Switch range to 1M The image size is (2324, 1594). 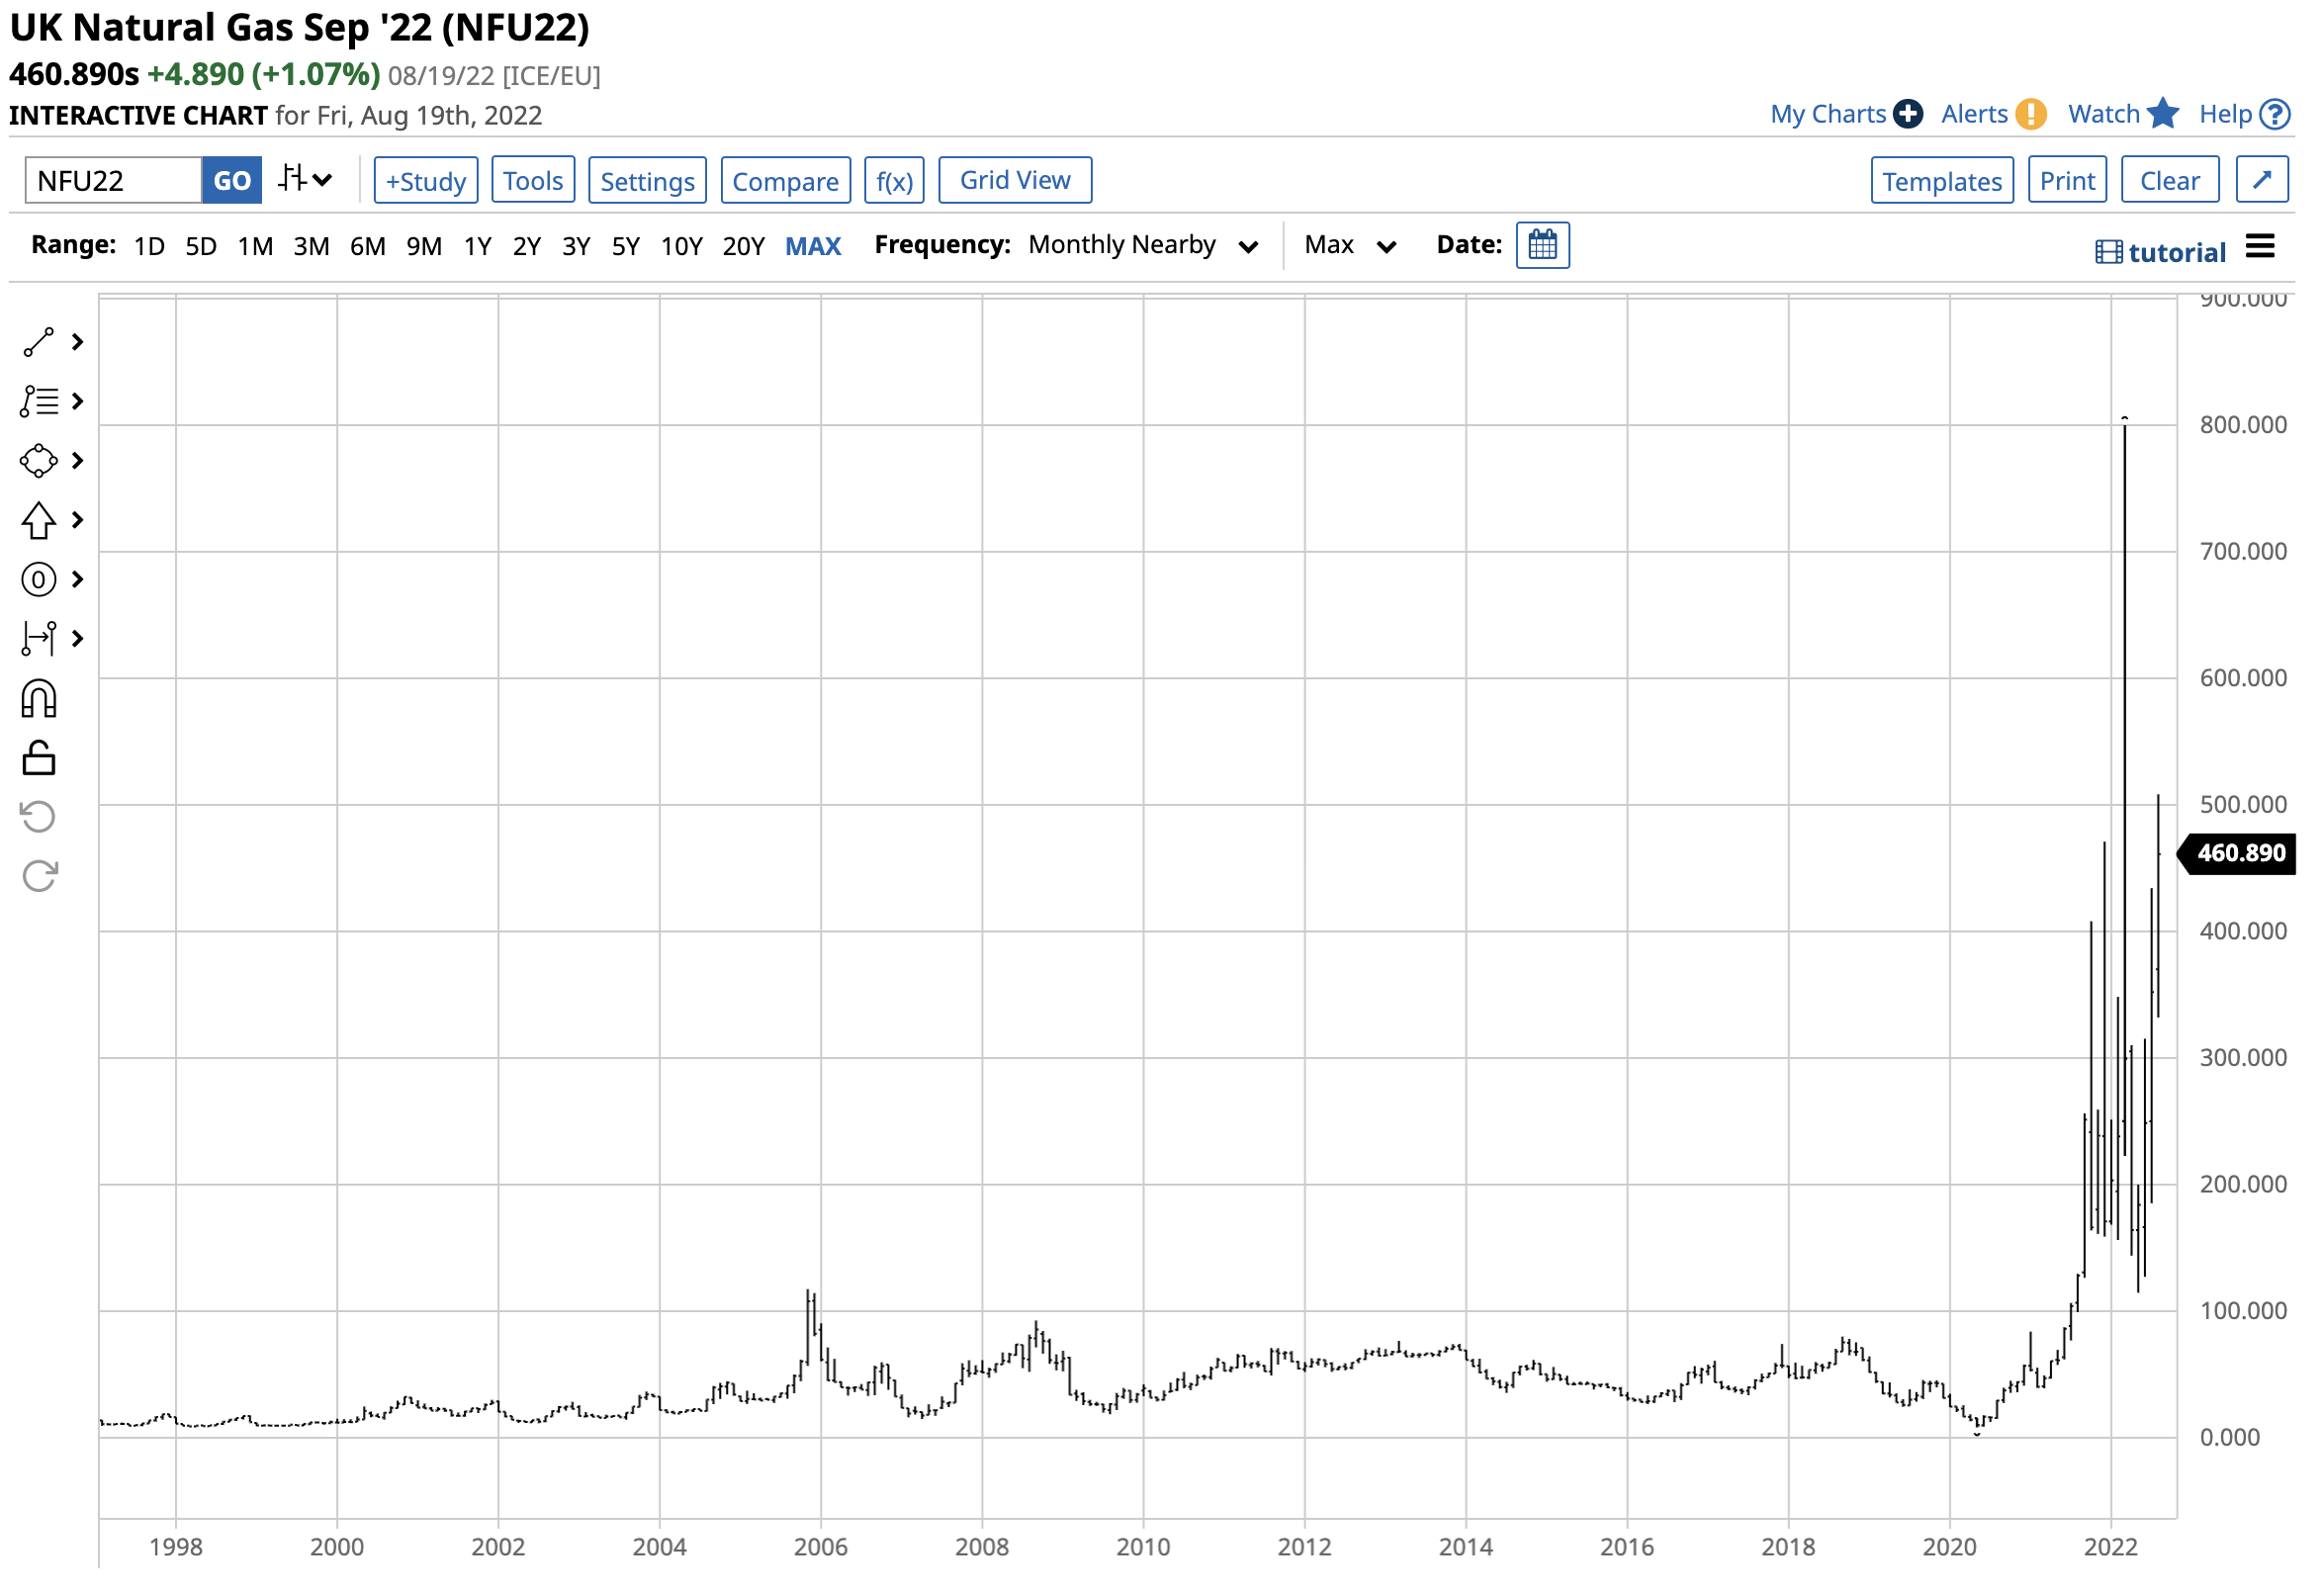(x=256, y=247)
